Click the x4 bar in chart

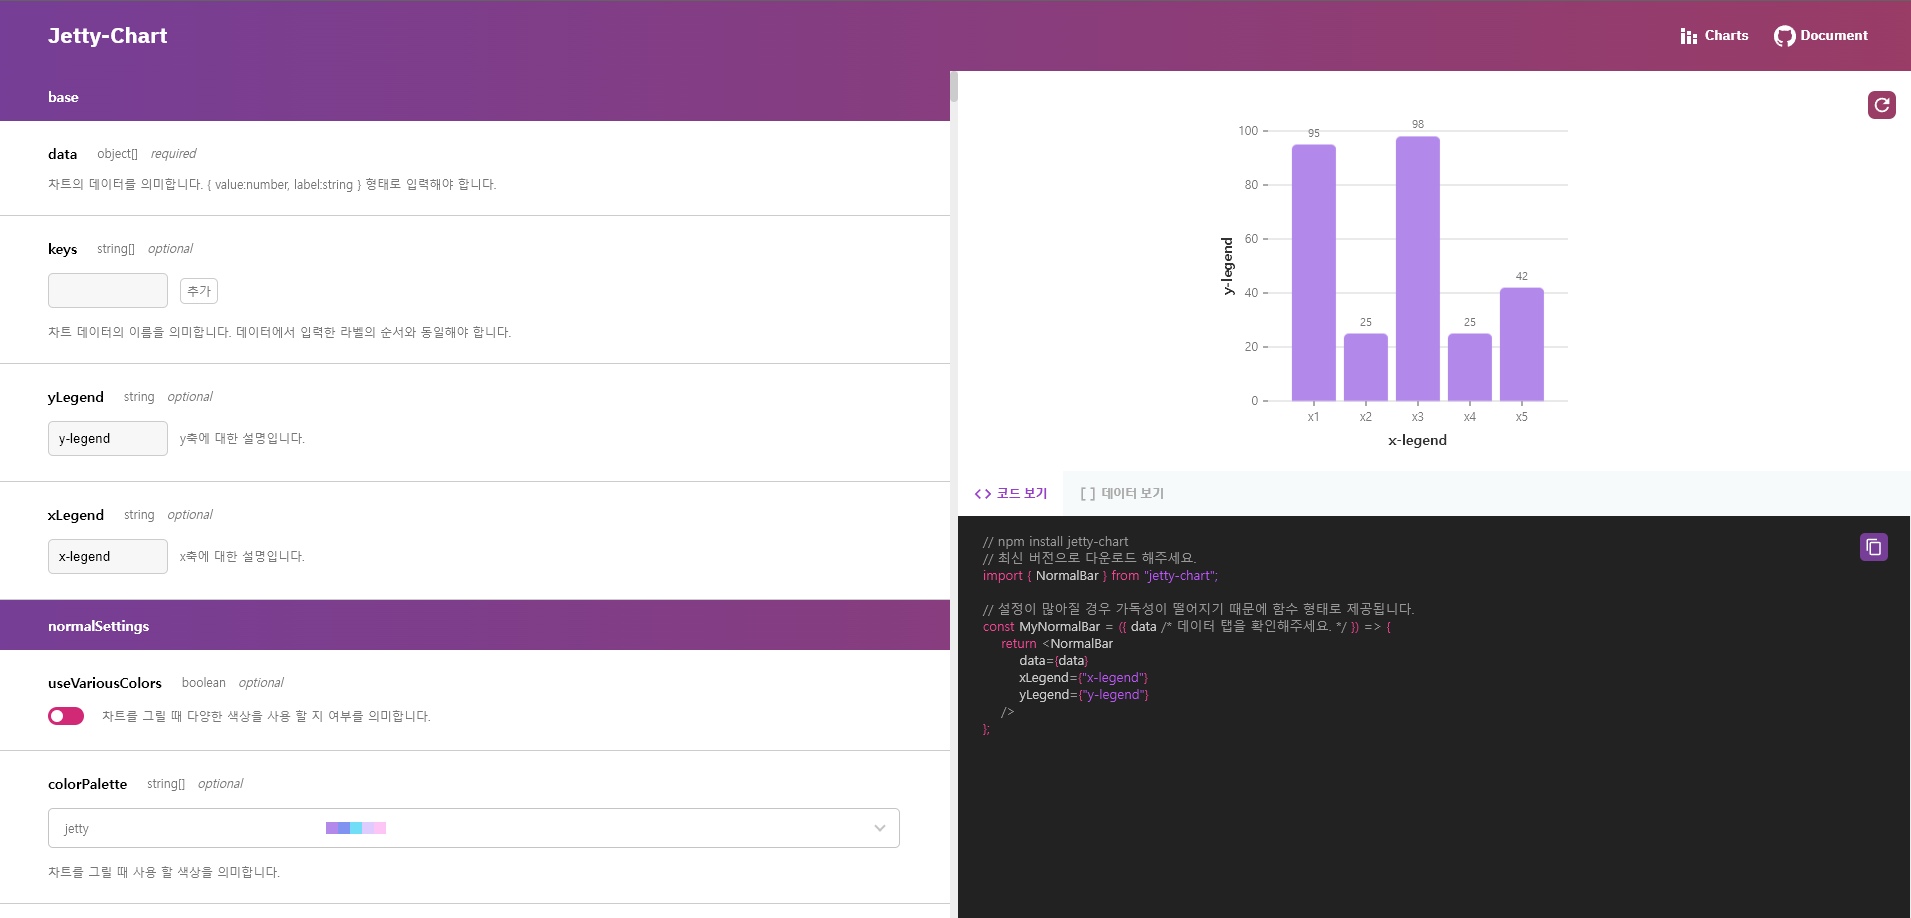pos(1469,367)
